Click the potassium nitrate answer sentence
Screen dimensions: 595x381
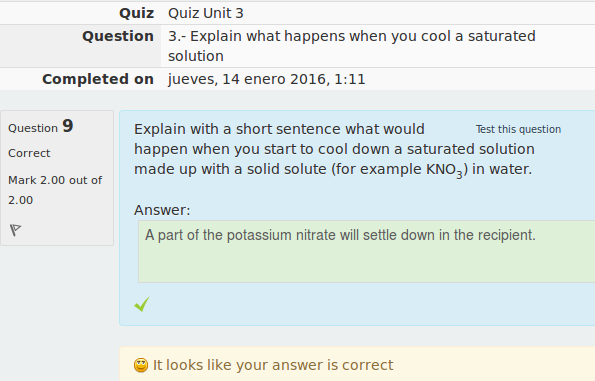point(340,235)
